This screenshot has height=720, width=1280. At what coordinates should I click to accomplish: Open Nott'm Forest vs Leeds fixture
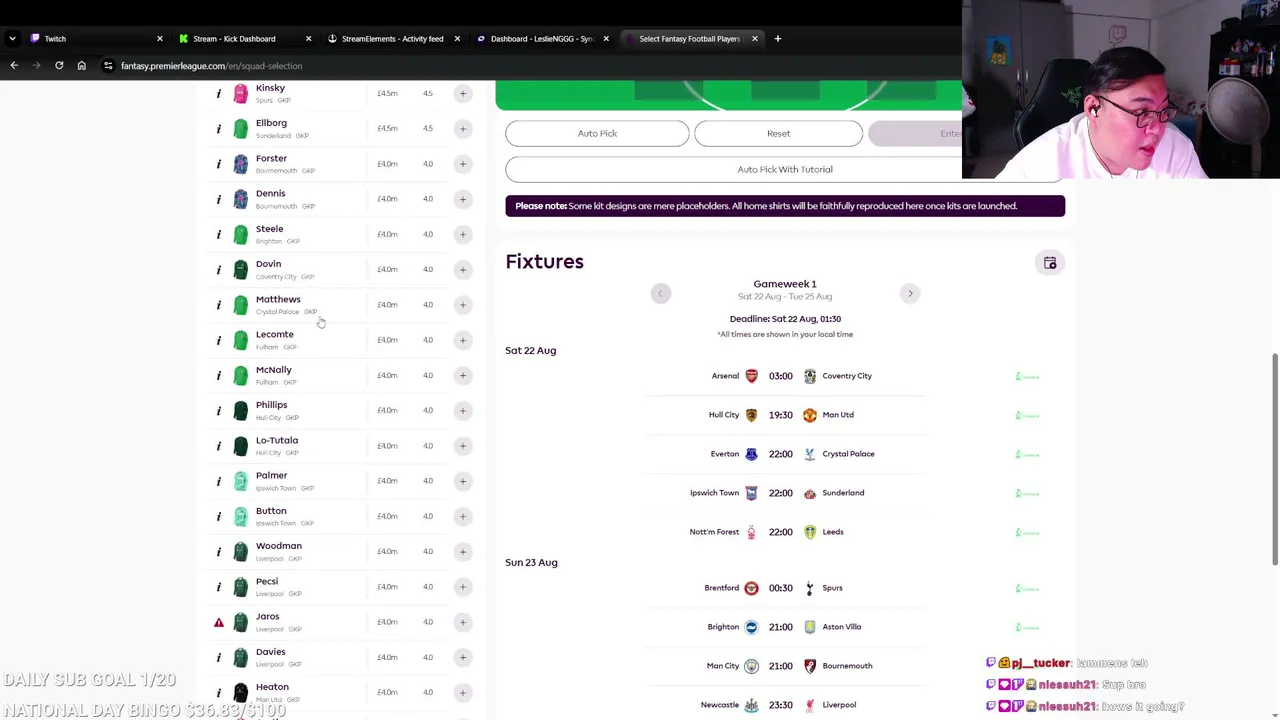[x=785, y=532]
